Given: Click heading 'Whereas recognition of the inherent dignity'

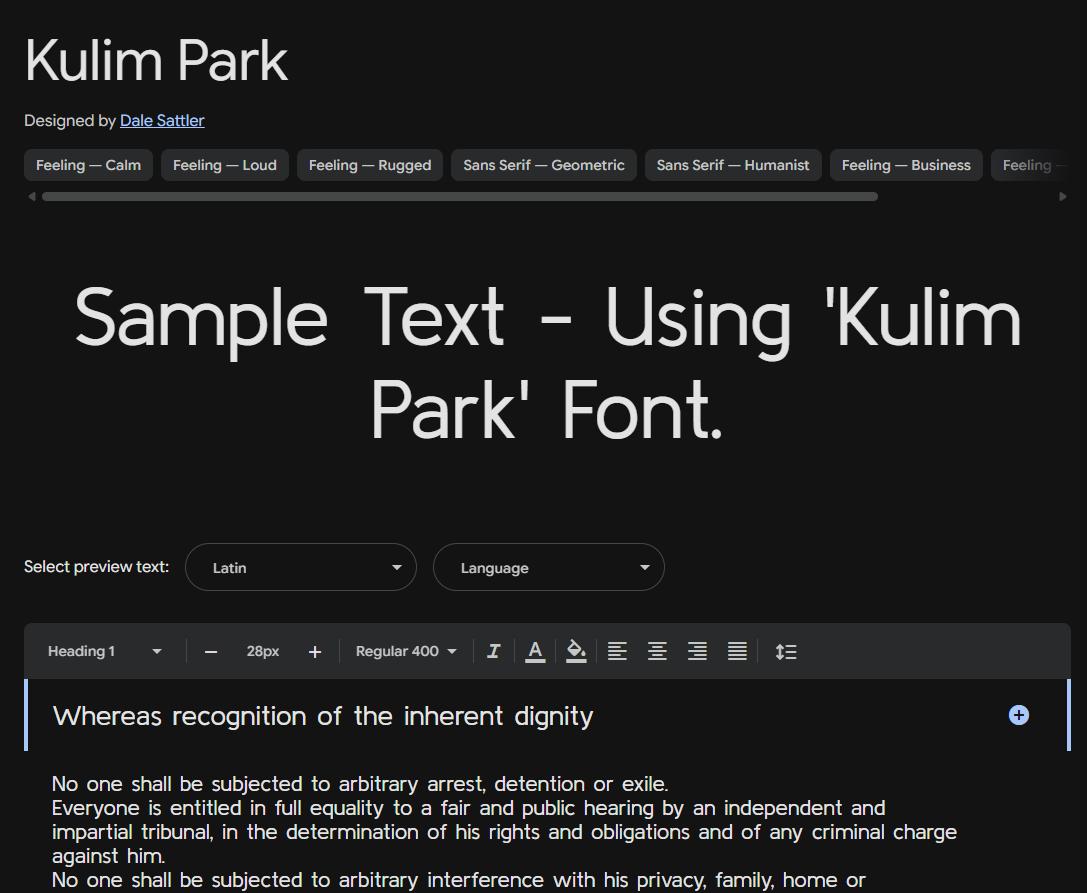Looking at the screenshot, I should click(323, 716).
